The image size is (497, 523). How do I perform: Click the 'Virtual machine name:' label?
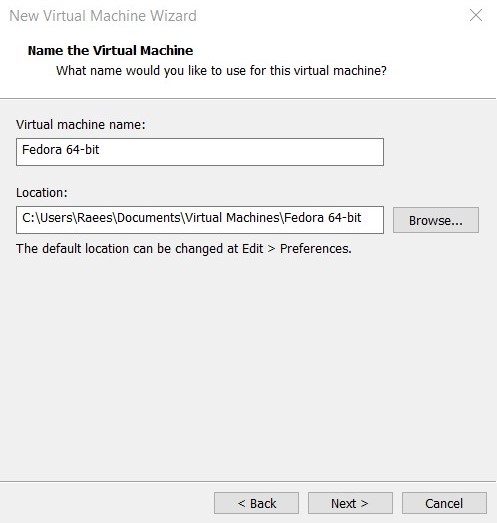(x=81, y=125)
